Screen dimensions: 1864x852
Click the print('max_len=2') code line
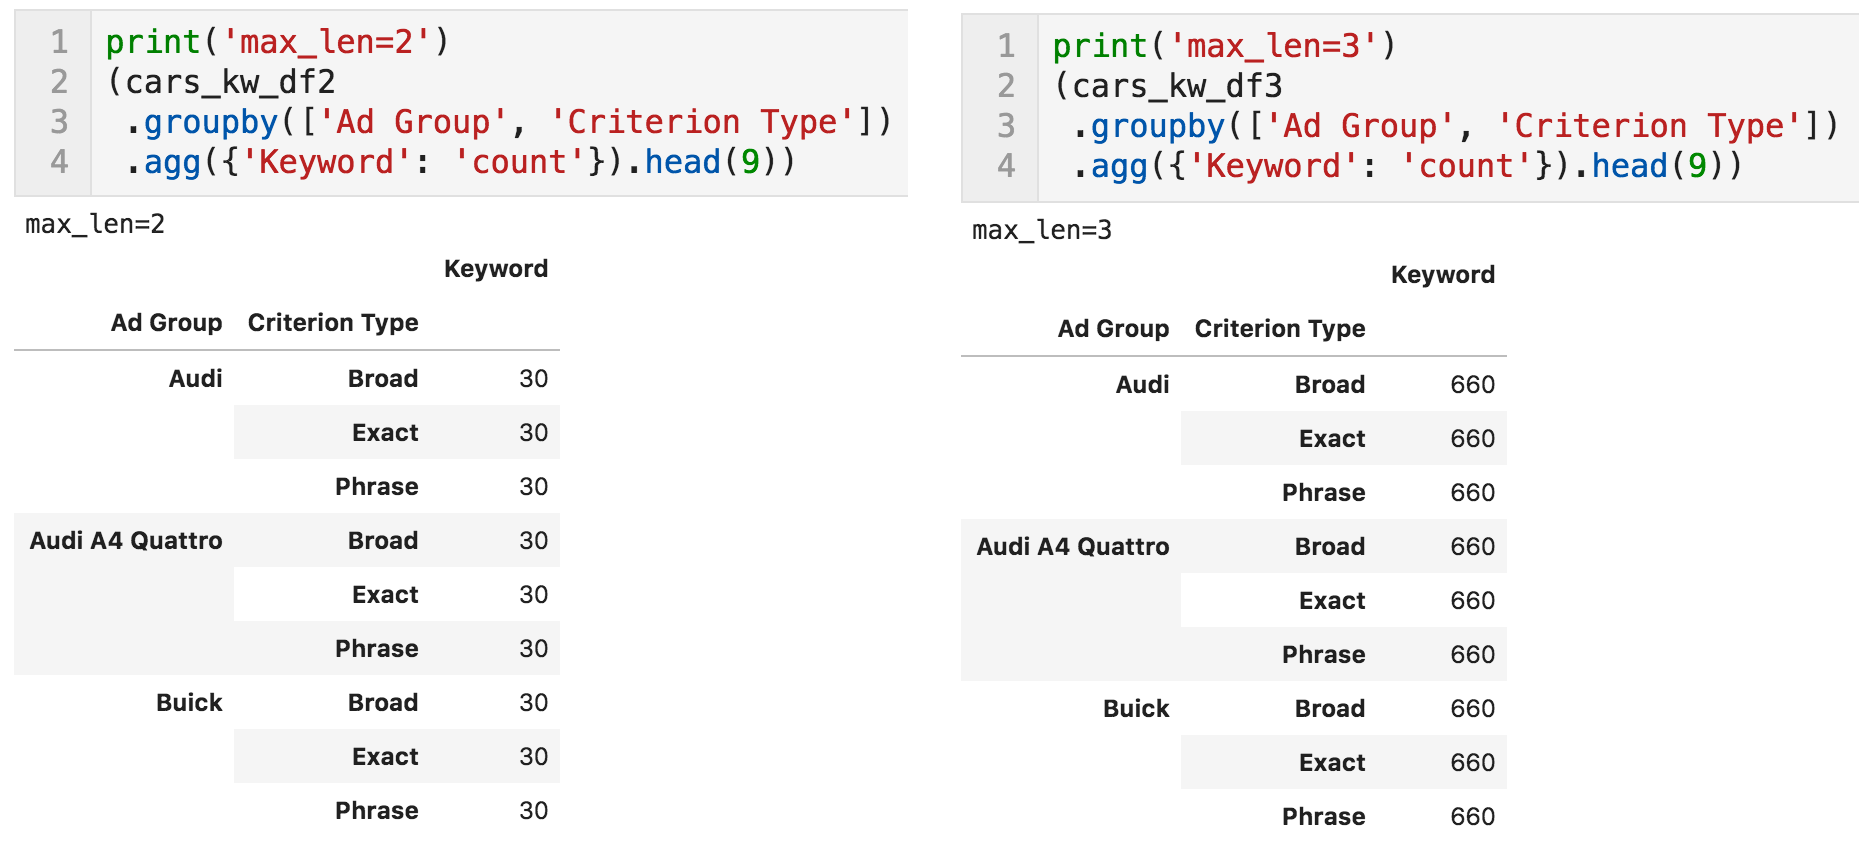[x=277, y=42]
